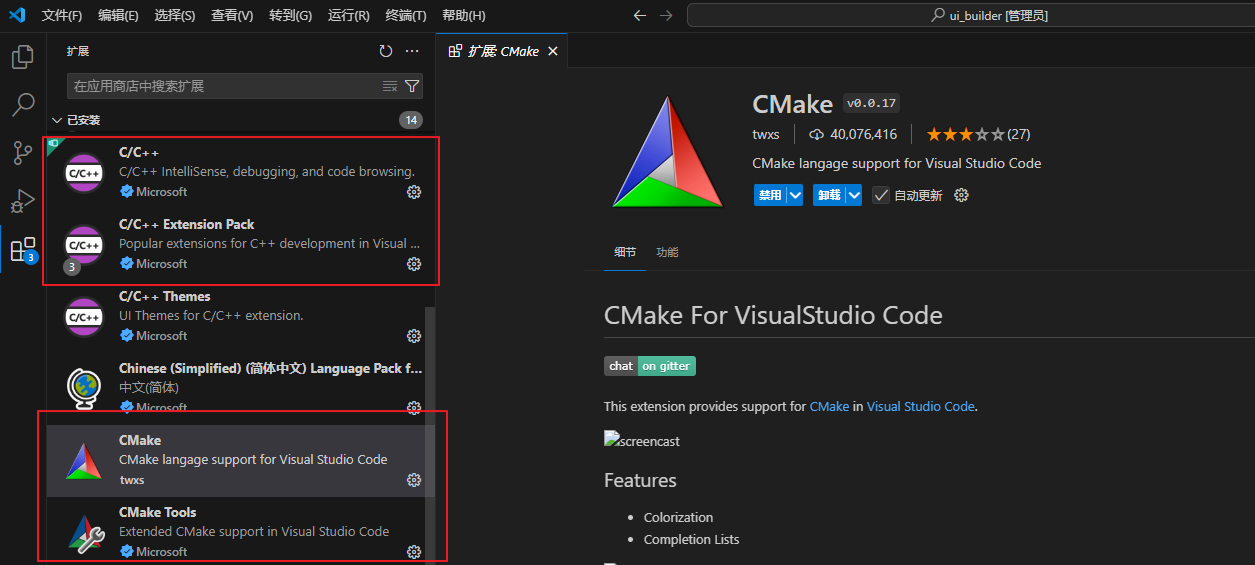Open the Explorer view in activity bar
Viewport: 1255px width, 565px height.
point(22,57)
